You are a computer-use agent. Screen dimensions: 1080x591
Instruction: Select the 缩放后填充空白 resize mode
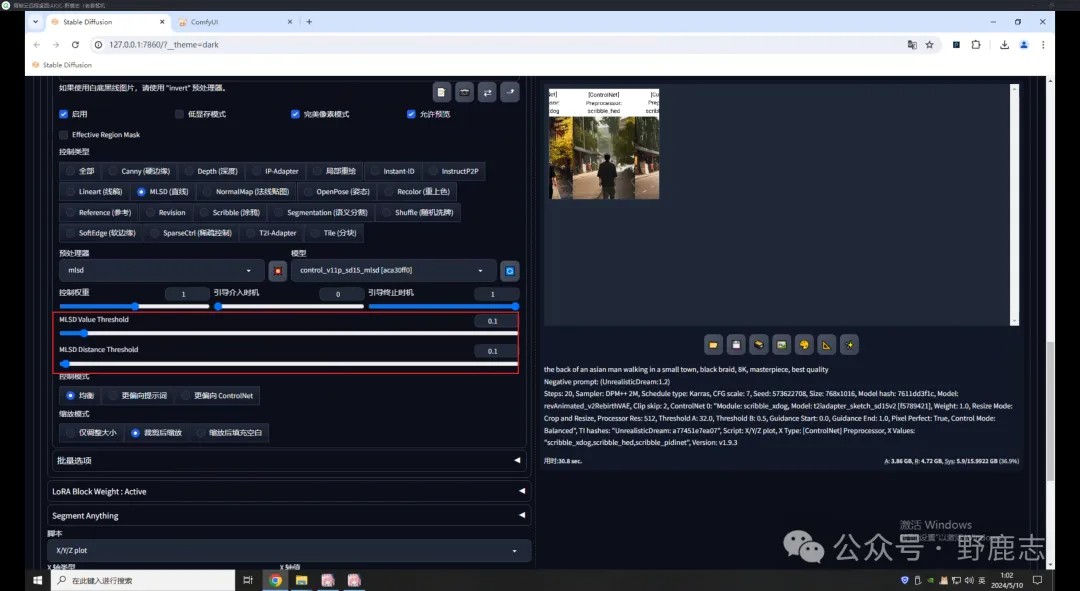(x=230, y=433)
